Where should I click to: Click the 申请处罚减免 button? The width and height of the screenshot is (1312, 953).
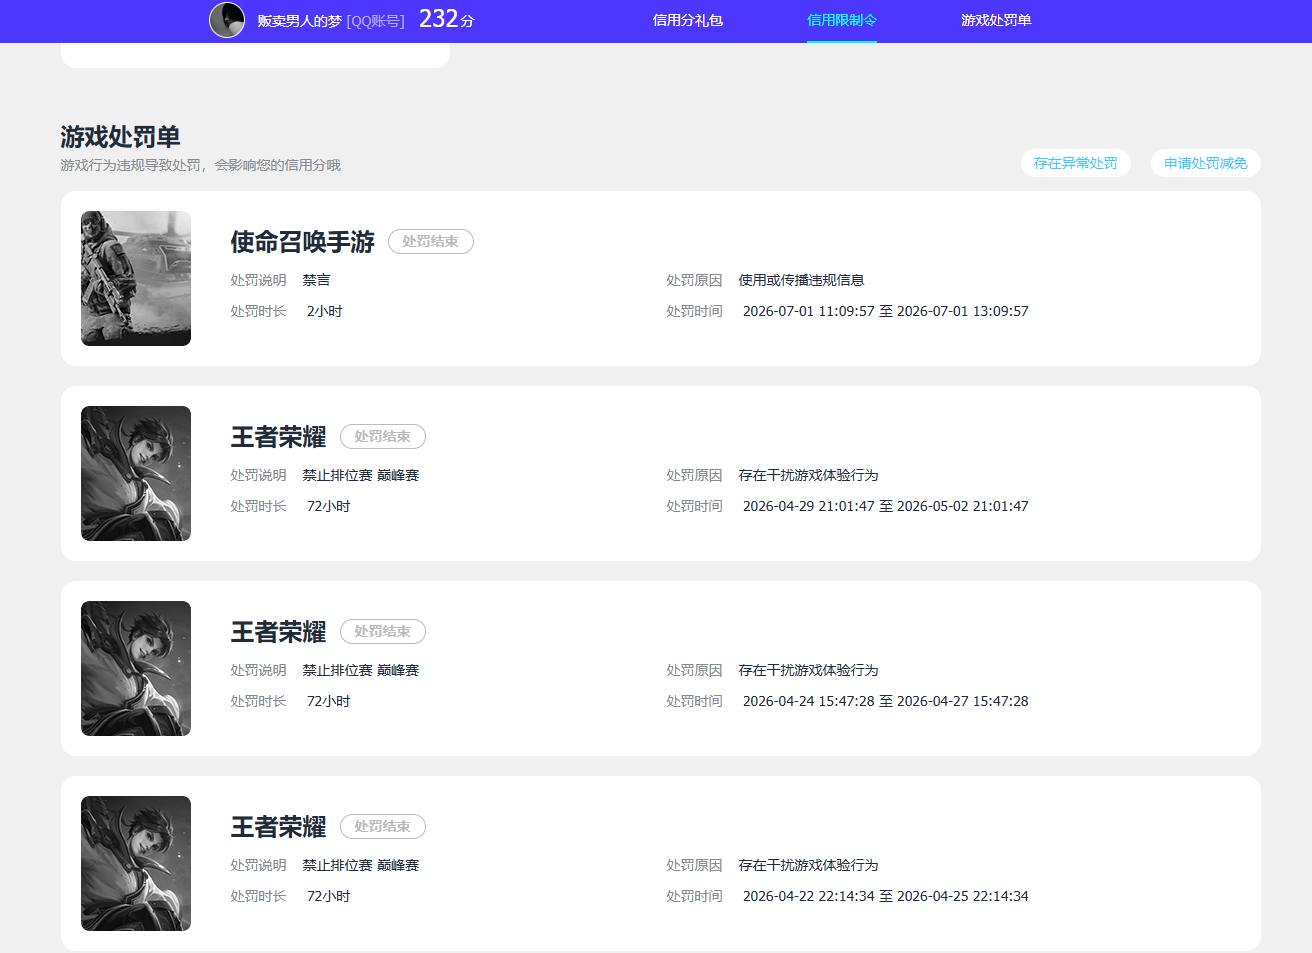point(1206,163)
